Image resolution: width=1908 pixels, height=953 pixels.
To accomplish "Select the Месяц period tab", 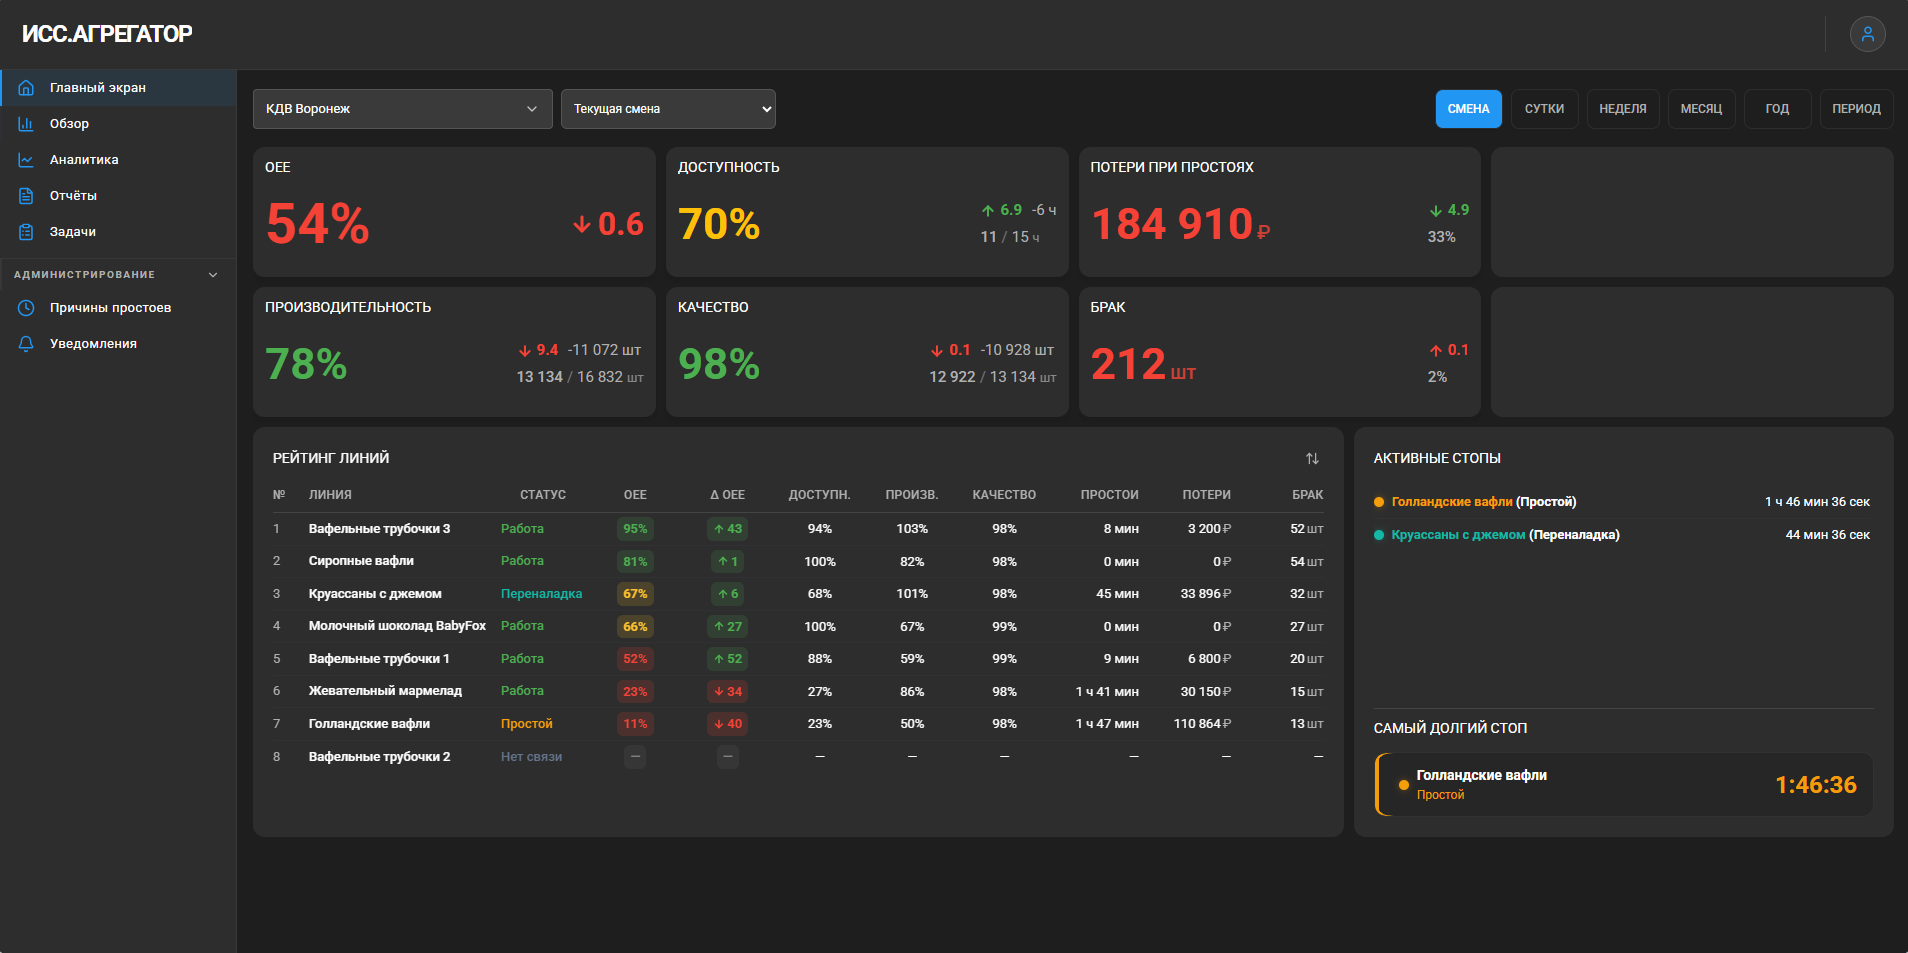I will [x=1701, y=109].
